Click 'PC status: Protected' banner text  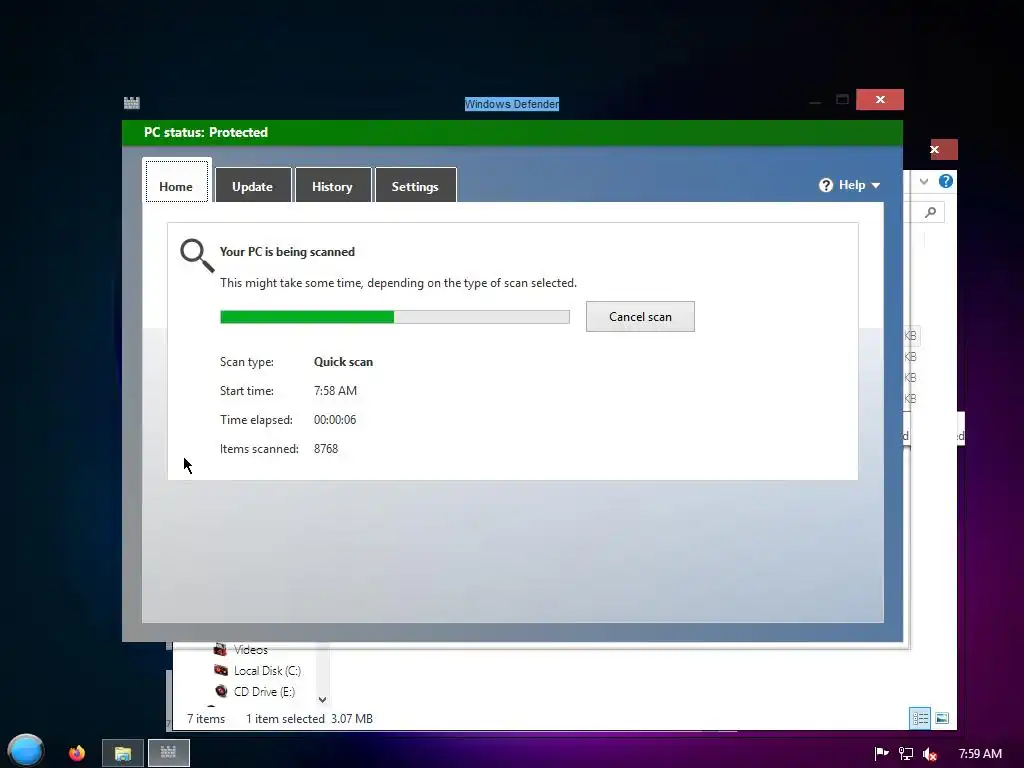pos(206,132)
